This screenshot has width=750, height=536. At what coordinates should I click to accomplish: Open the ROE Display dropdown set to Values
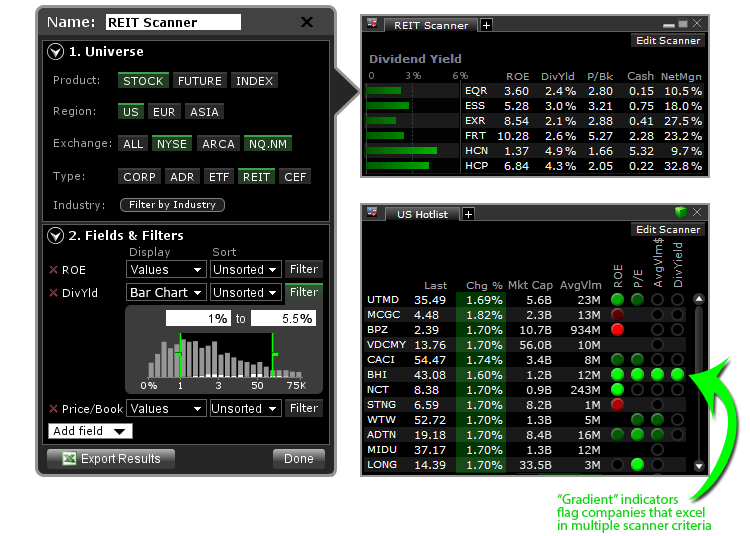pyautogui.click(x=166, y=270)
